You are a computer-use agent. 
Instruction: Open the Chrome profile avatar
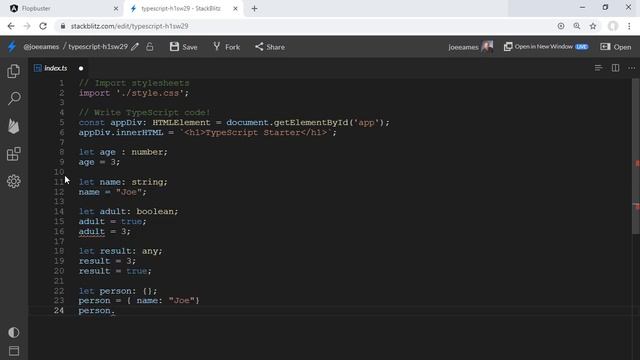(x=613, y=26)
